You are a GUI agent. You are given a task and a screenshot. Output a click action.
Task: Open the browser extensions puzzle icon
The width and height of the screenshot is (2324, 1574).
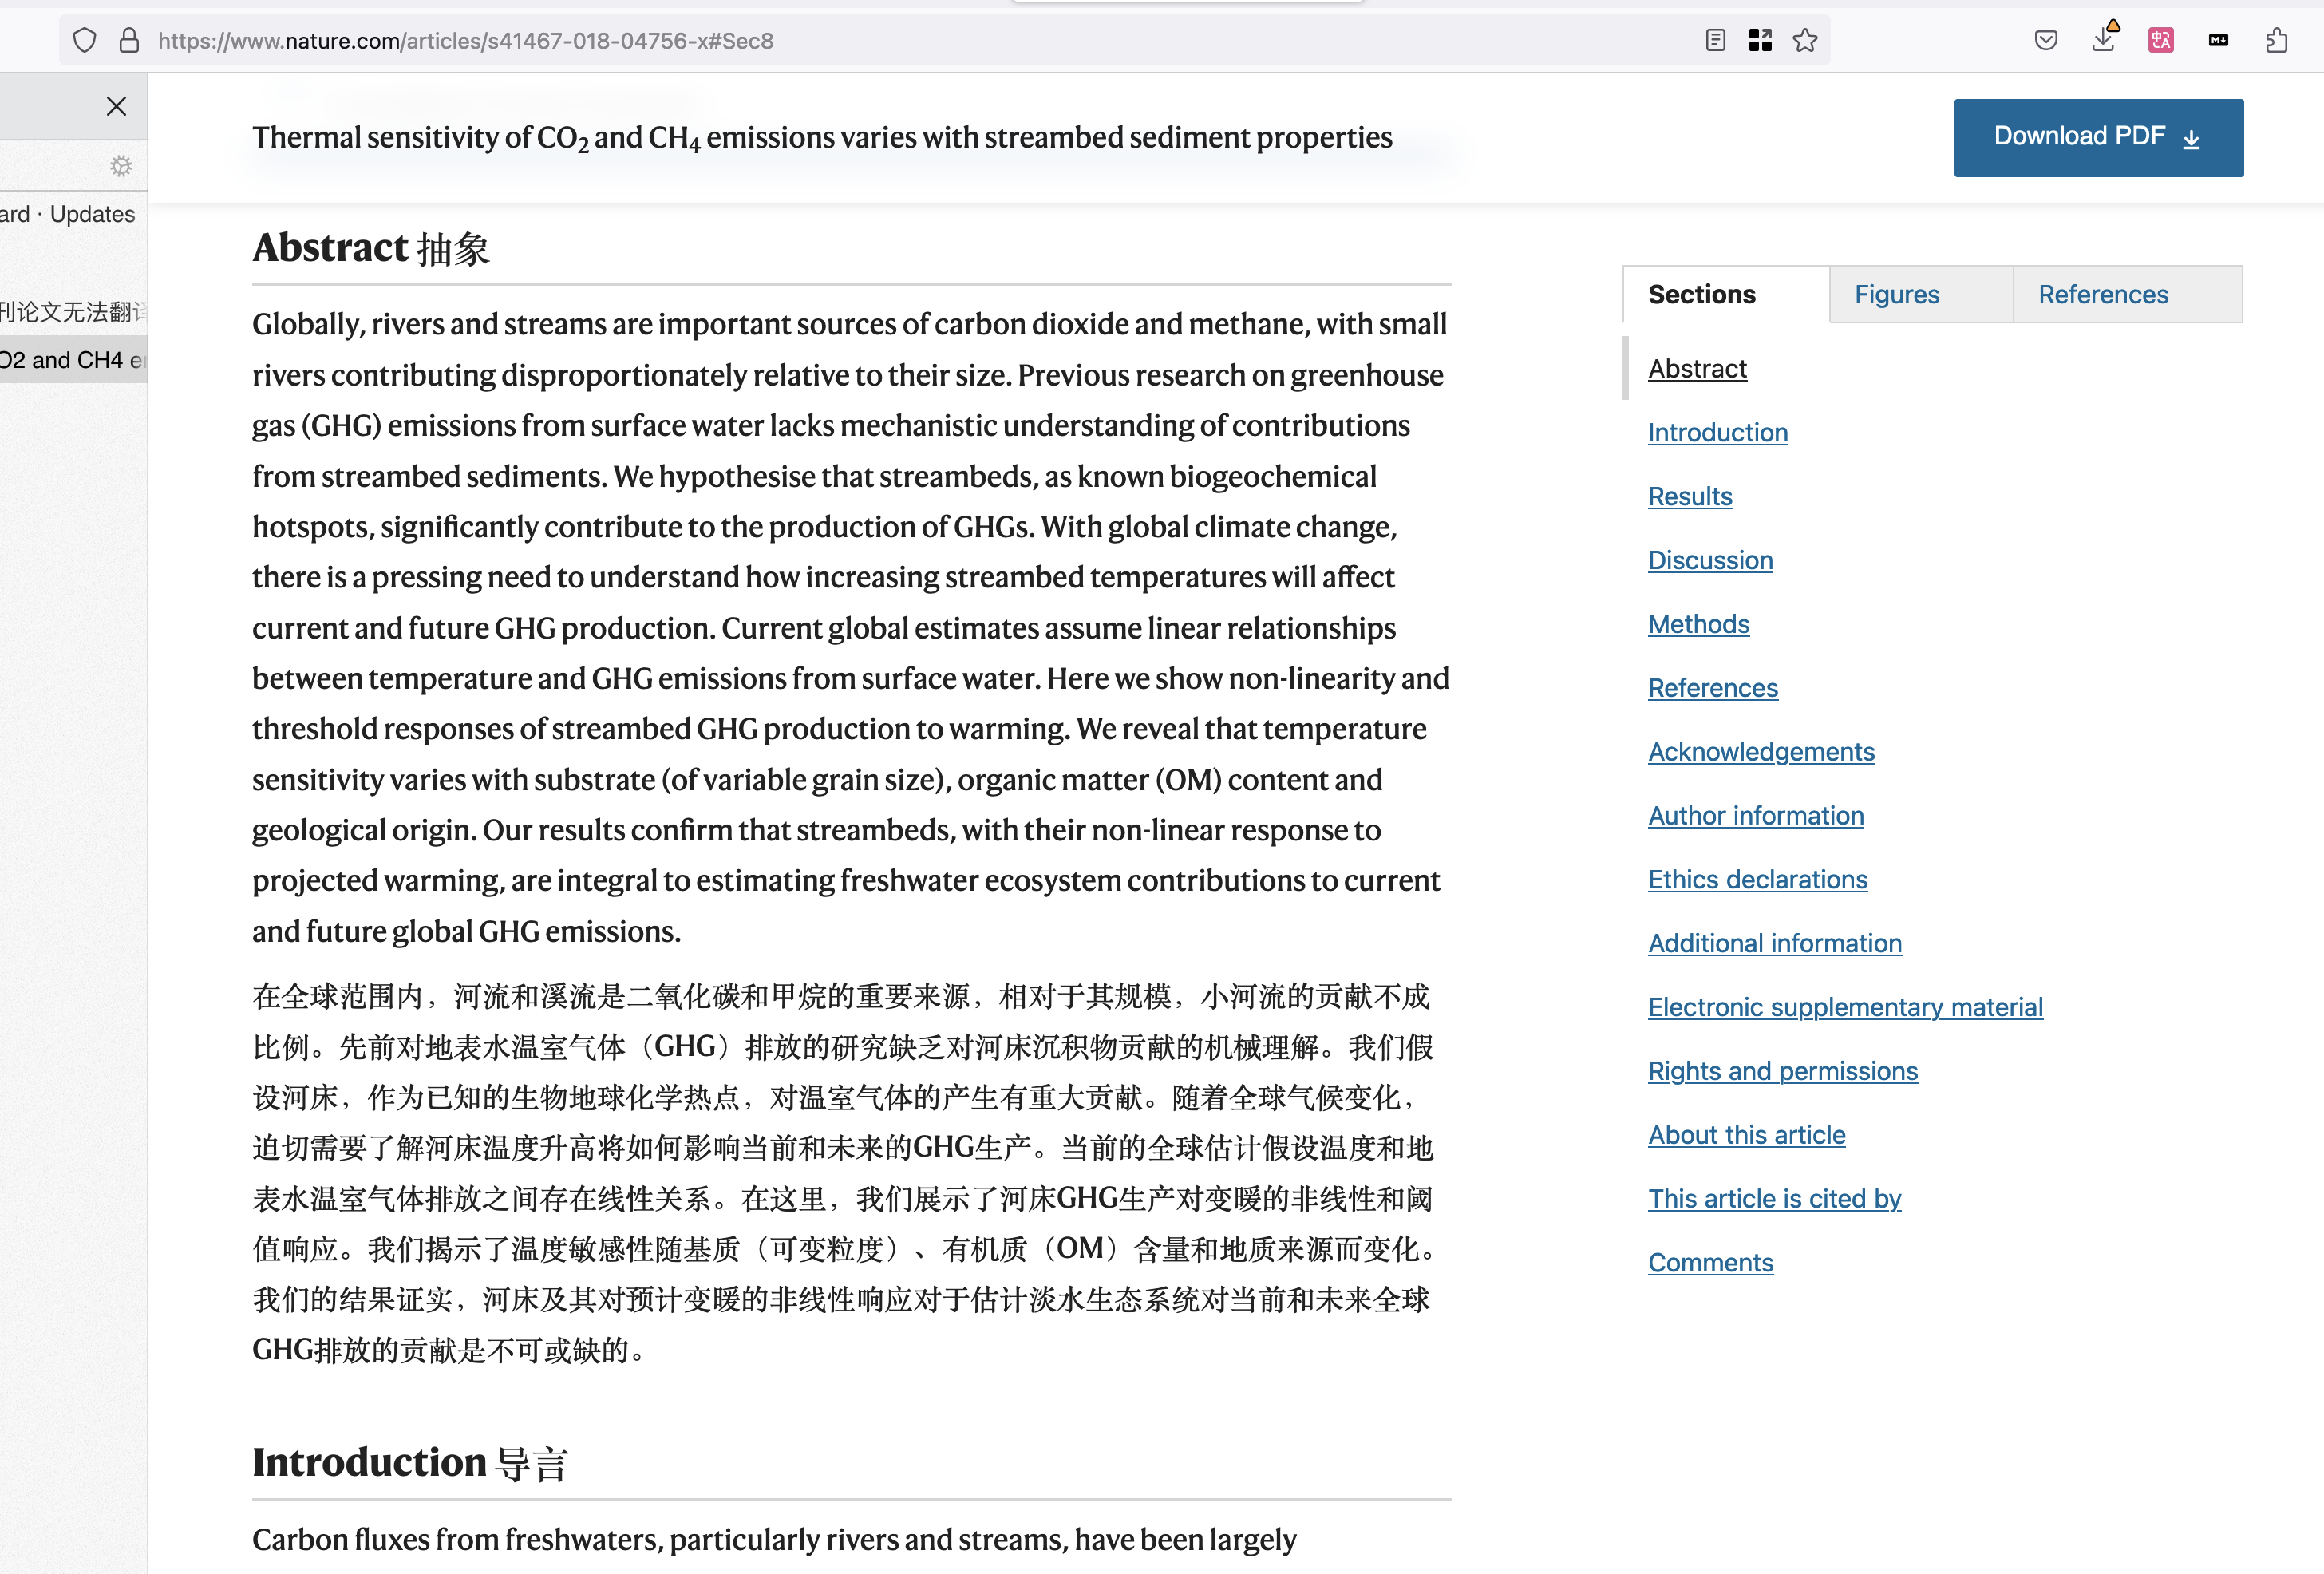2276,40
